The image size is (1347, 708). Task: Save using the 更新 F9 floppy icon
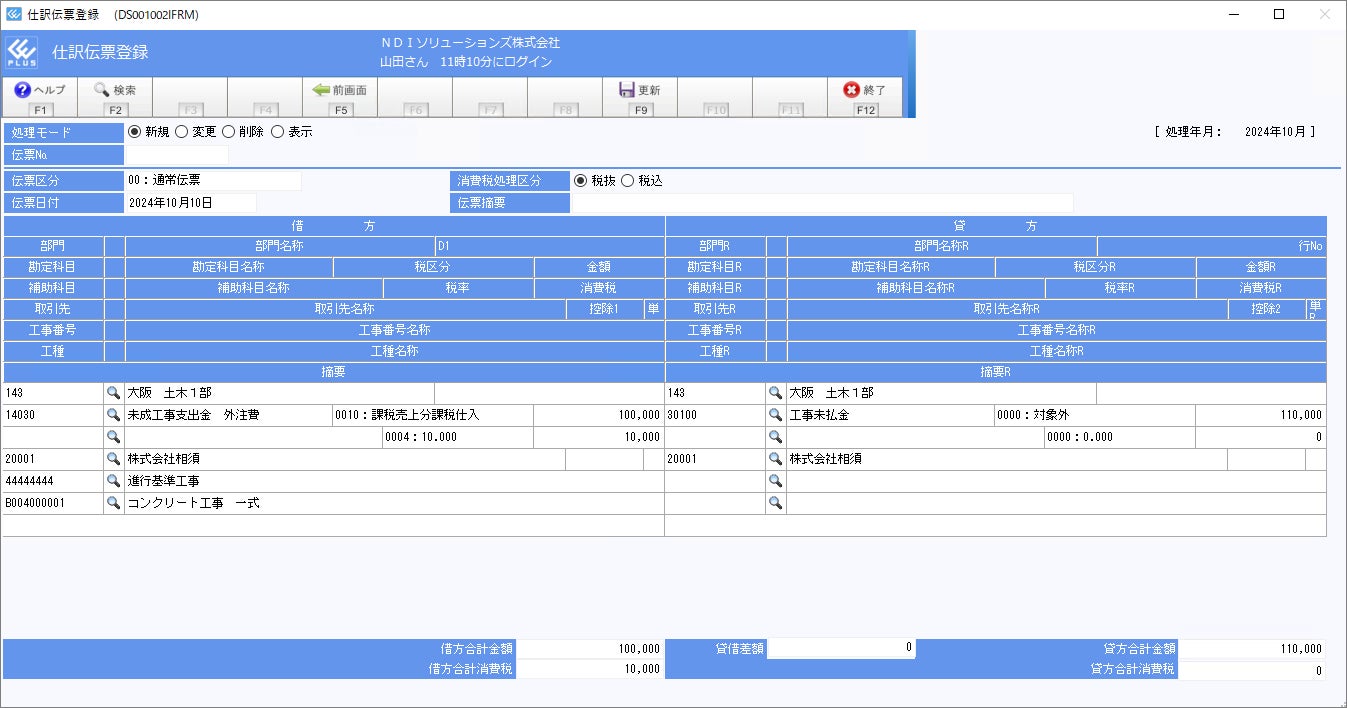point(627,90)
